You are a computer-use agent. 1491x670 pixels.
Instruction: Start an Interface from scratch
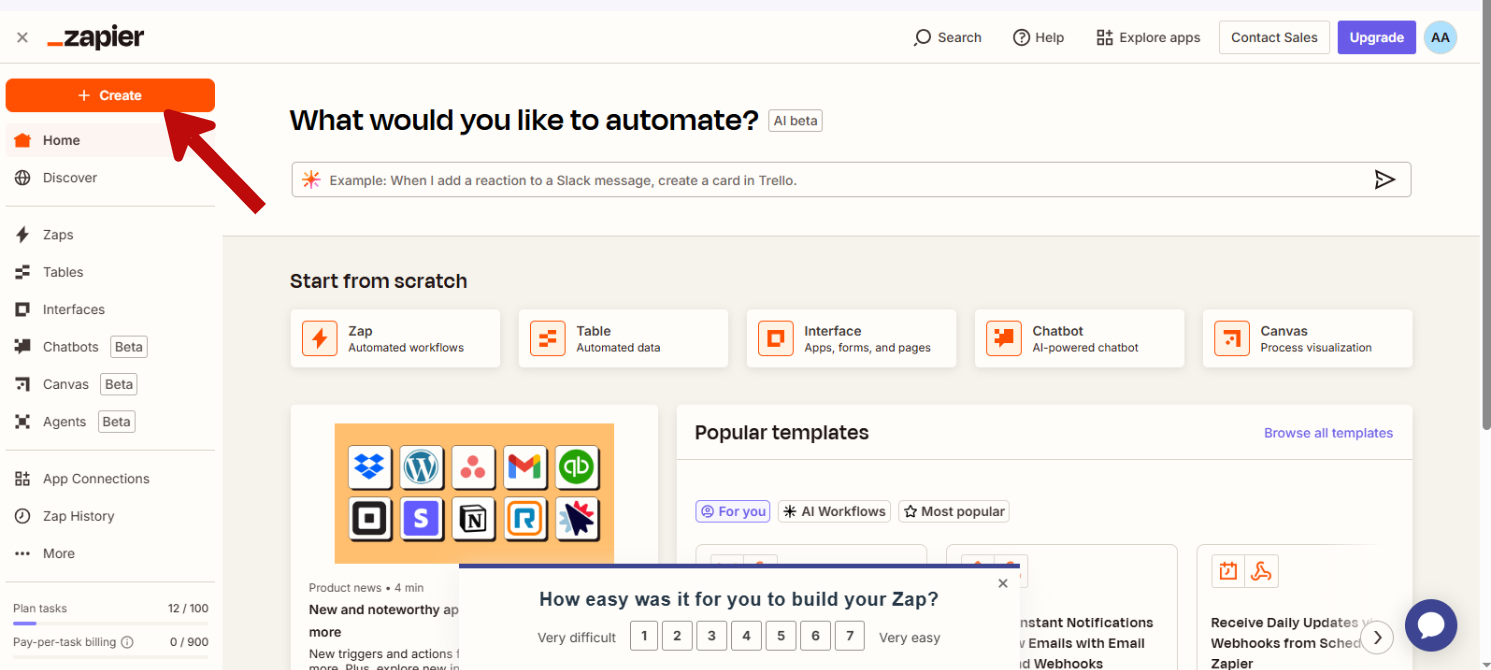(x=851, y=338)
